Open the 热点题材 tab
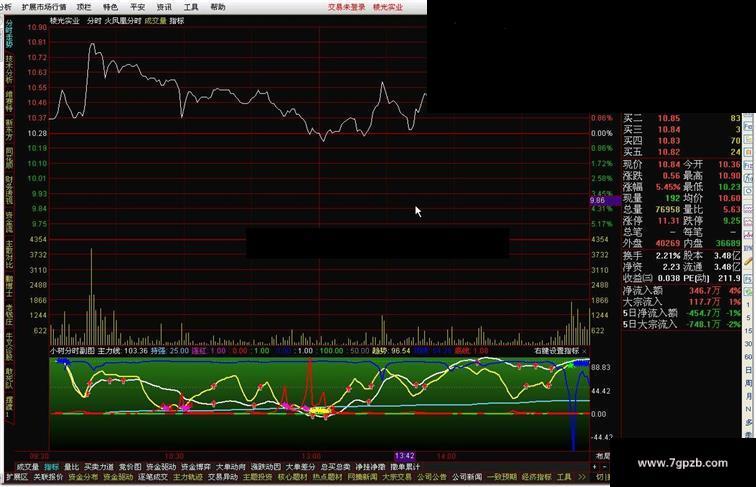756x487 pixels. [327, 477]
